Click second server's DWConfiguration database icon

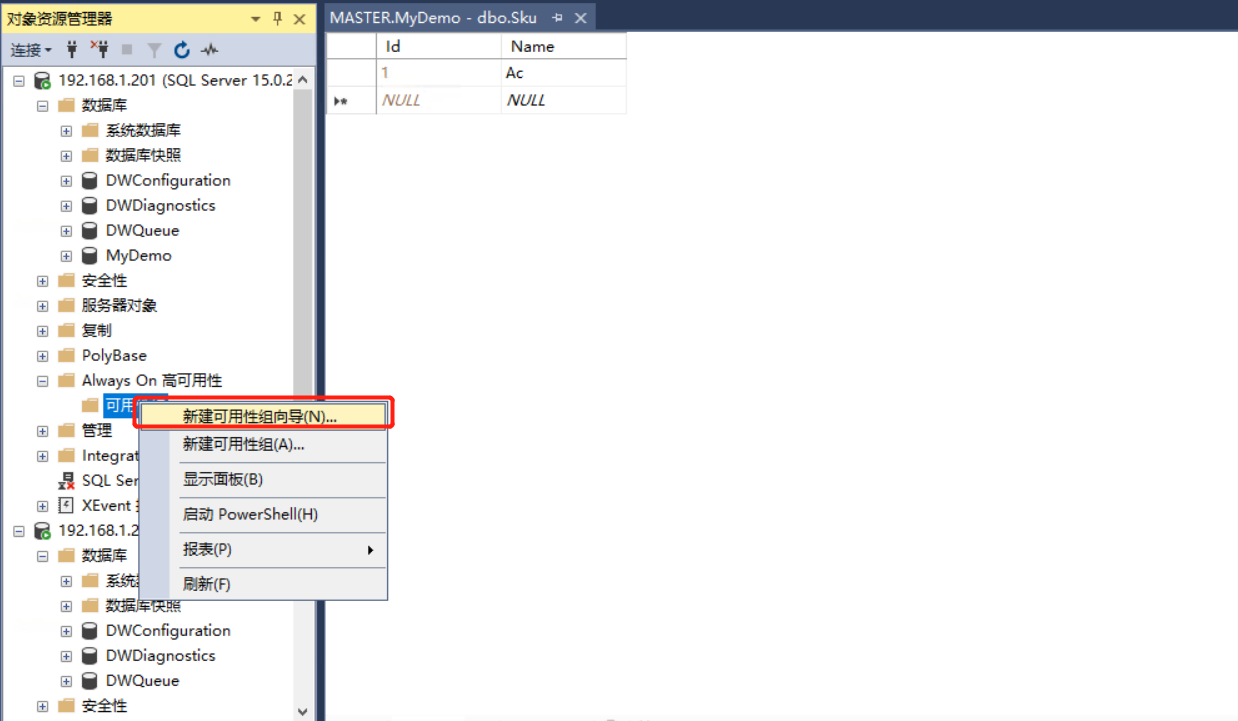[x=90, y=630]
